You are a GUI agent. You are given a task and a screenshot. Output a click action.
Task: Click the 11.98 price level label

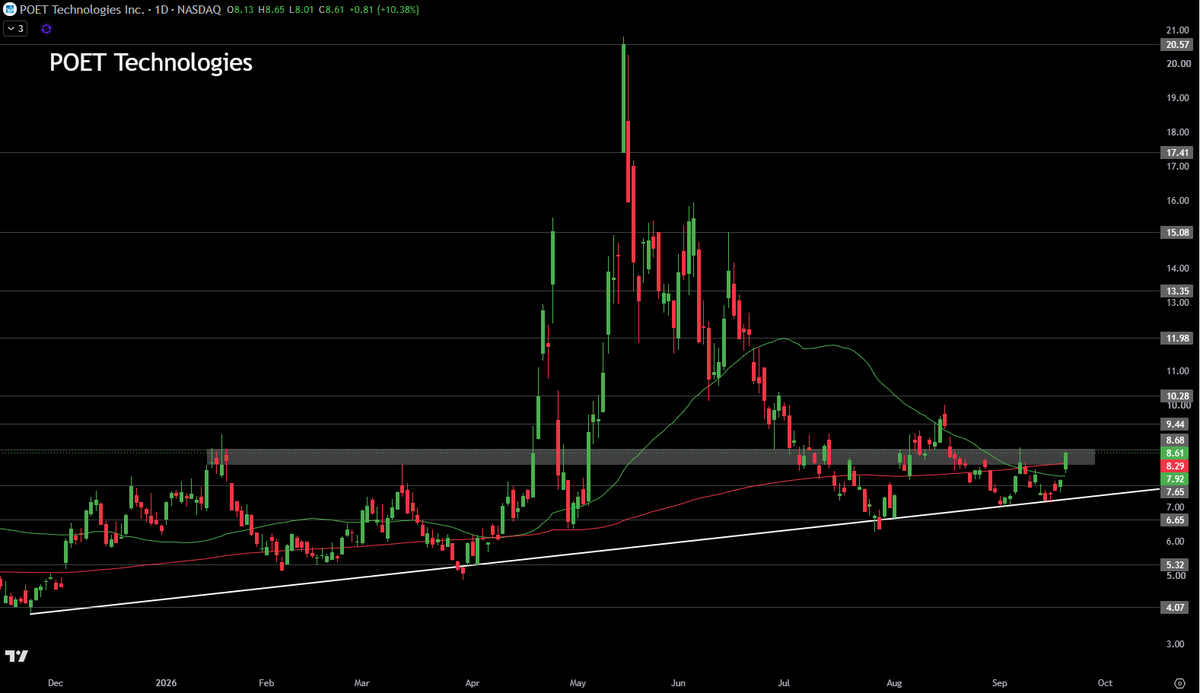1176,338
